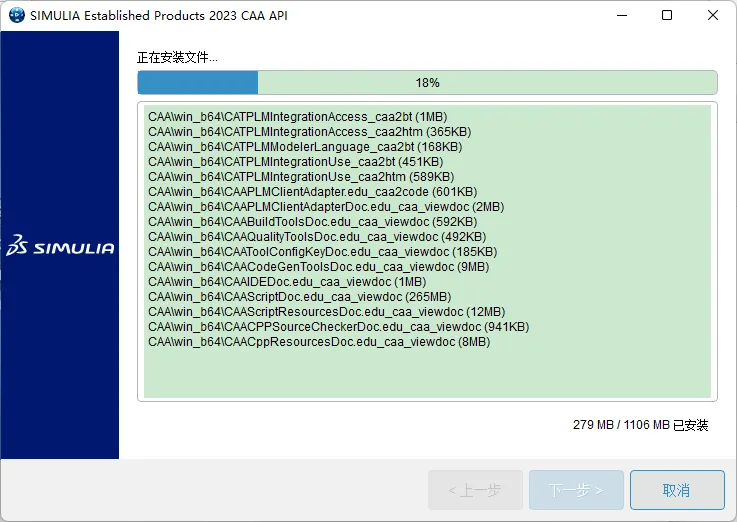Select CAACPPSourceCheckerDoc.edu_caa_viewdoc (941KB) line

(x=338, y=327)
